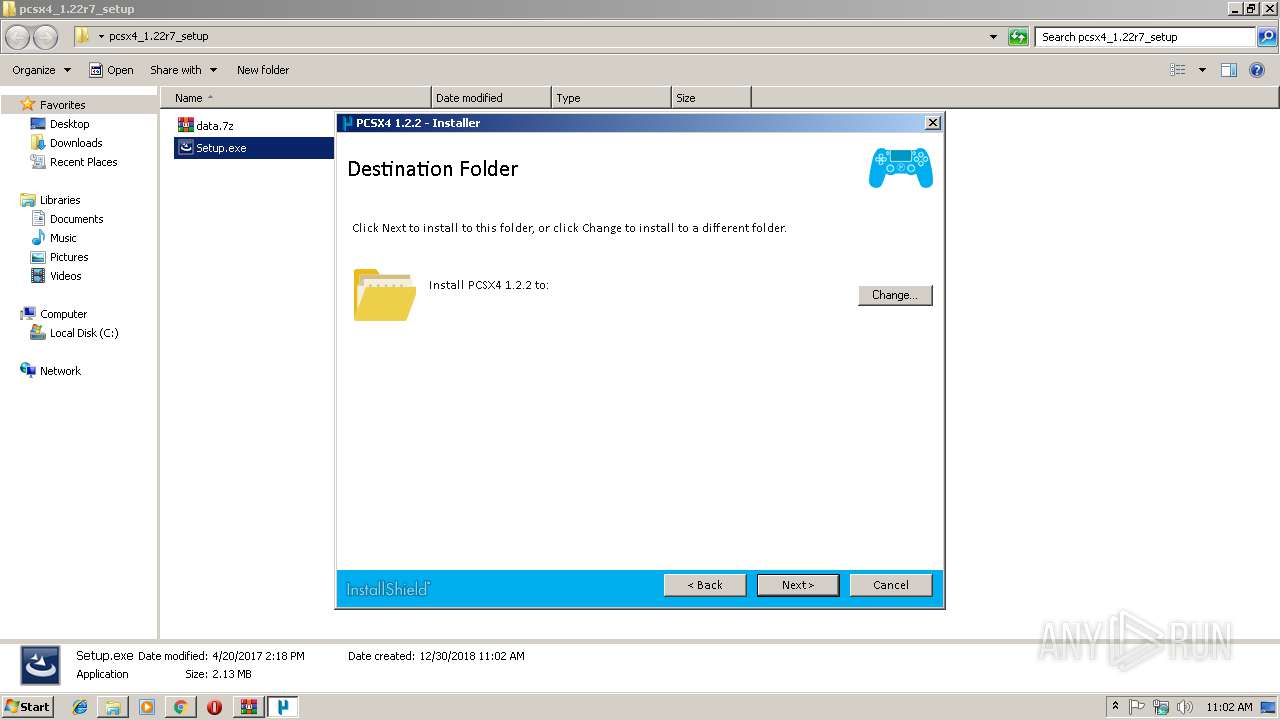This screenshot has width=1280, height=720.
Task: Open Desktop in navigation pane
Action: pyautogui.click(x=69, y=124)
